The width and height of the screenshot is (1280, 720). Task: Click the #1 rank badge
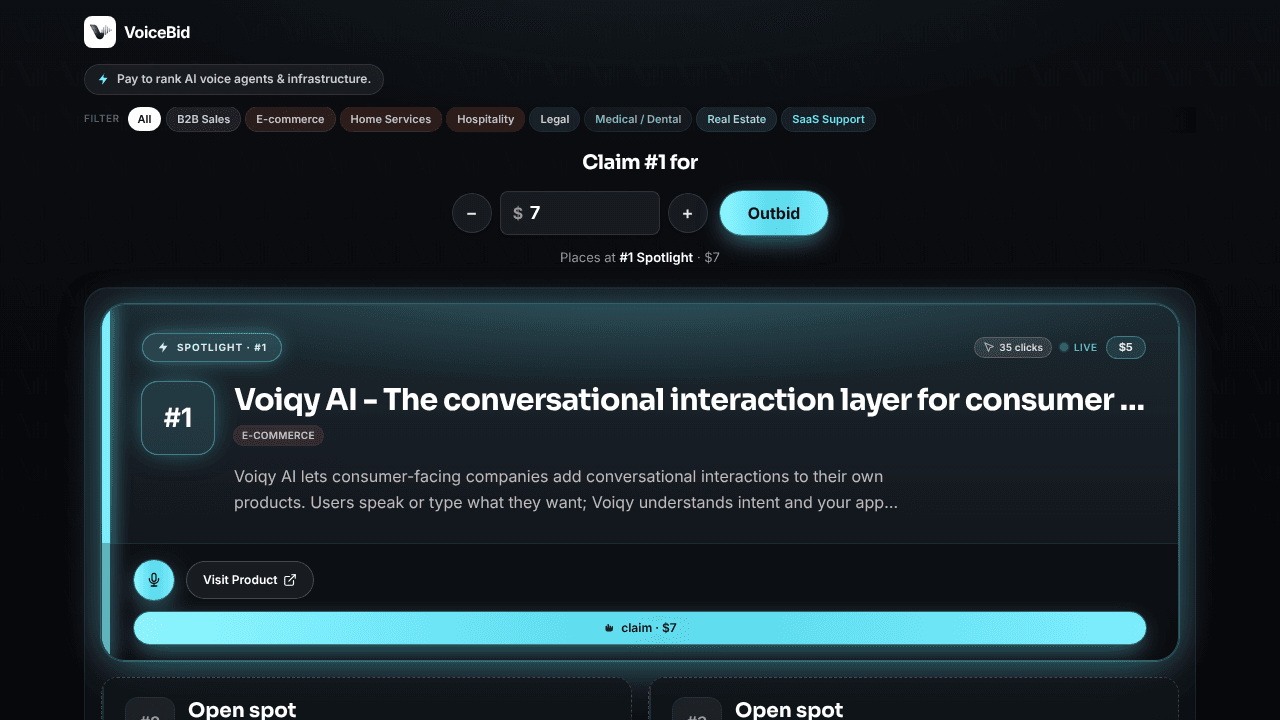[178, 418]
